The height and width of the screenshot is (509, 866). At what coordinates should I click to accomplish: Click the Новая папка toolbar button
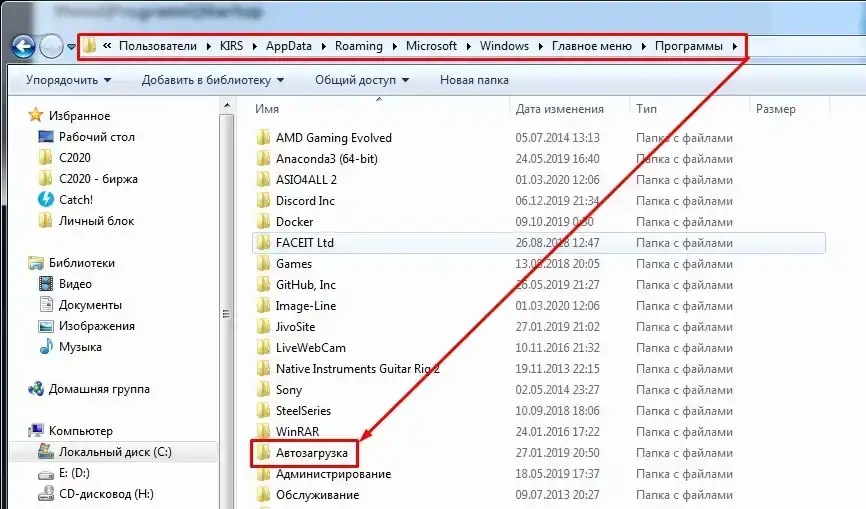474,80
